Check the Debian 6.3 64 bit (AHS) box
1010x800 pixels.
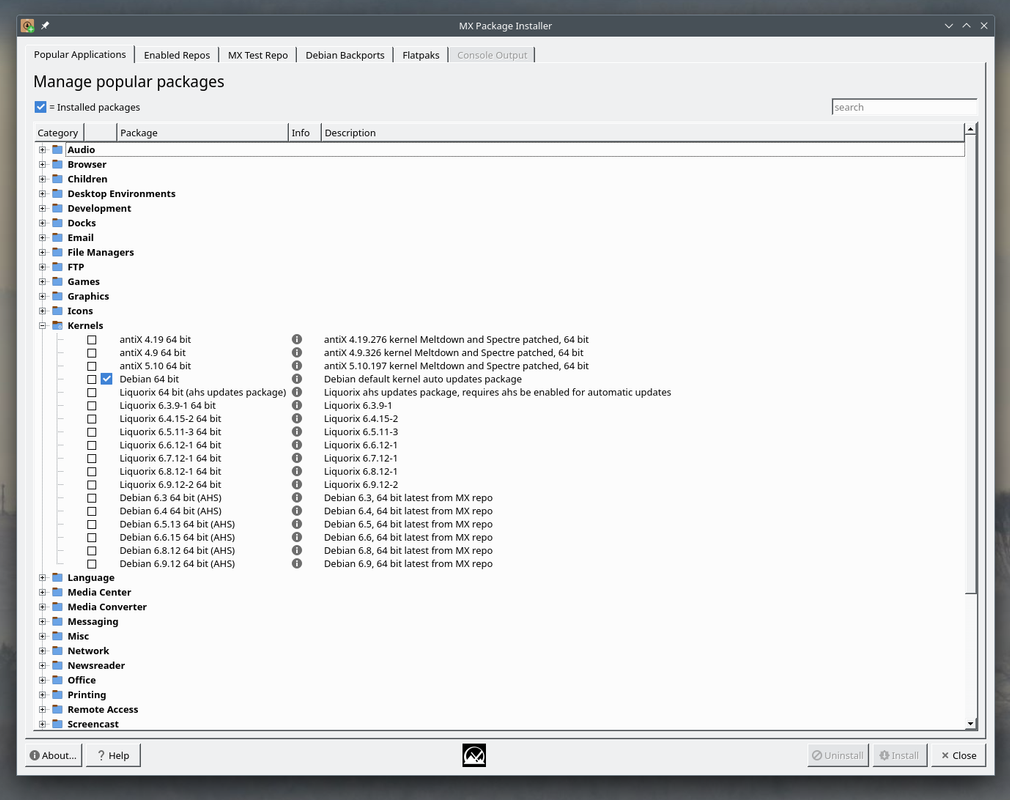click(92, 498)
